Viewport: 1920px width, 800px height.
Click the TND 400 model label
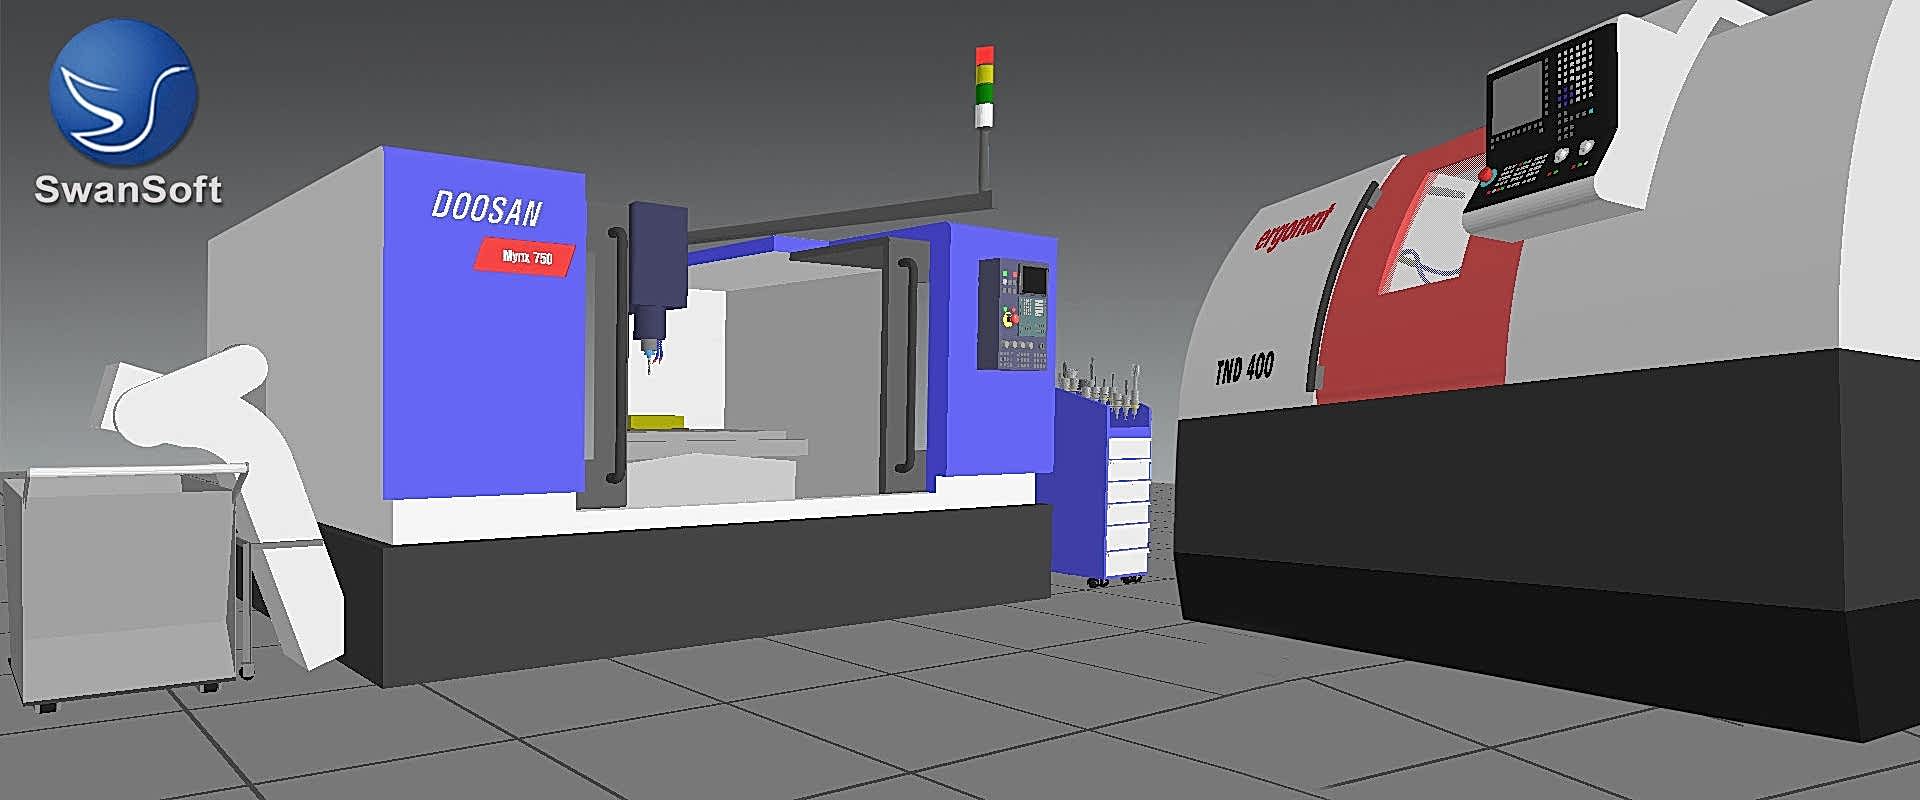(1244, 369)
